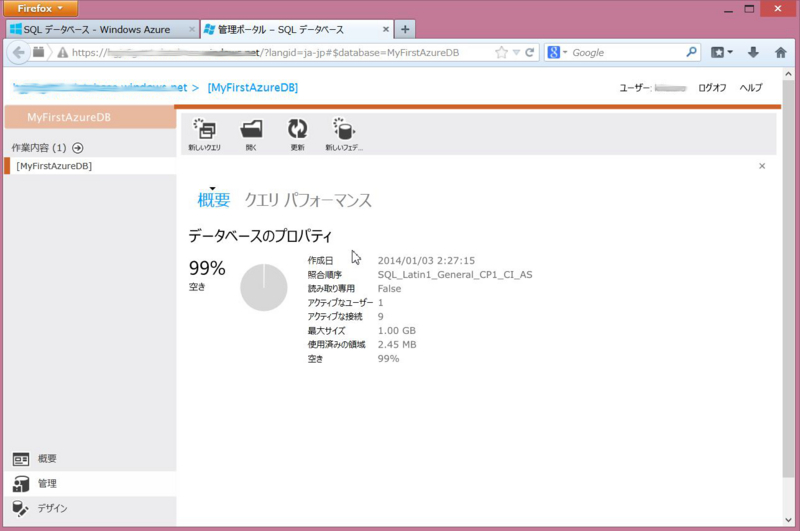Image resolution: width=800 pixels, height=531 pixels.
Task: Click the site identity warning triangle icon
Action: pyautogui.click(x=62, y=52)
